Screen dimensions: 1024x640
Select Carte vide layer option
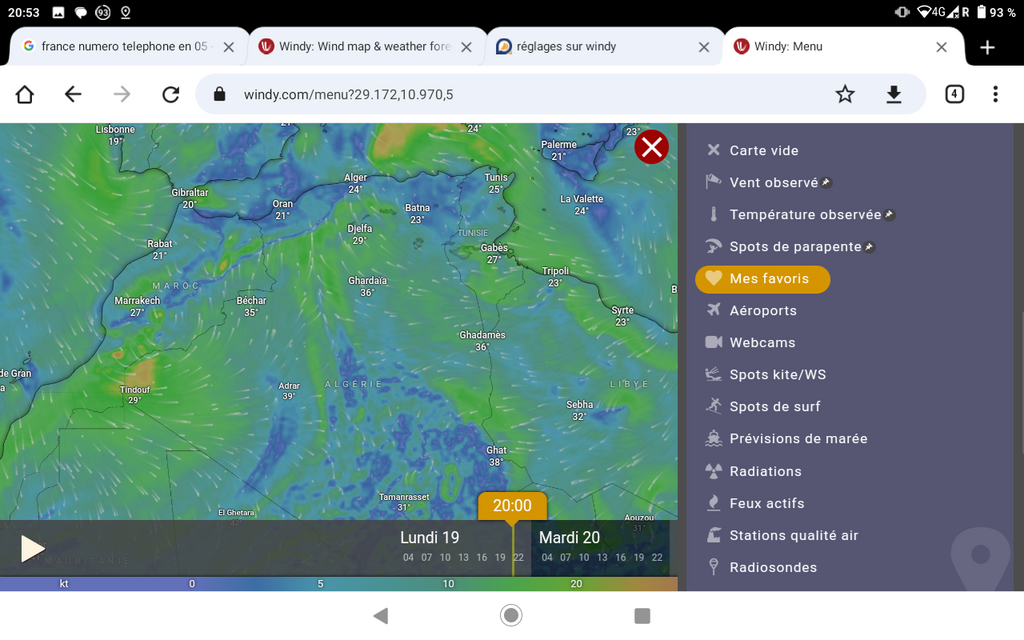763,150
